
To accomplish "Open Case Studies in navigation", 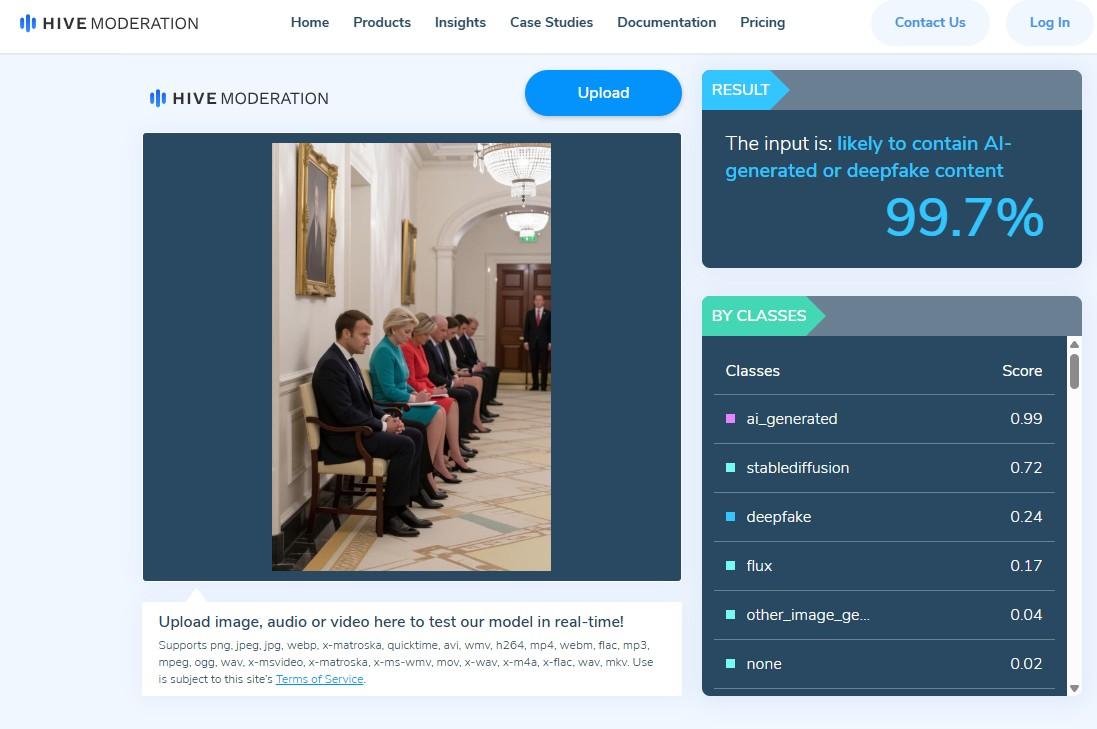I will [551, 22].
